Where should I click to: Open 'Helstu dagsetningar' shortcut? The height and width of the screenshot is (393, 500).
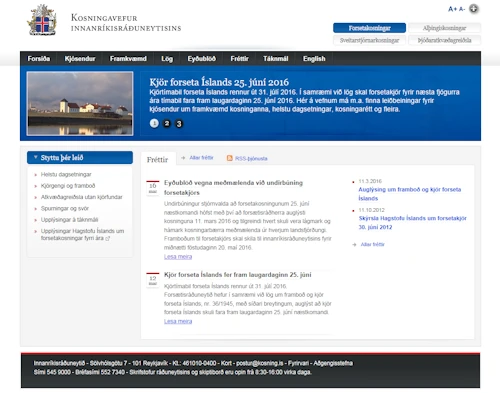point(66,174)
